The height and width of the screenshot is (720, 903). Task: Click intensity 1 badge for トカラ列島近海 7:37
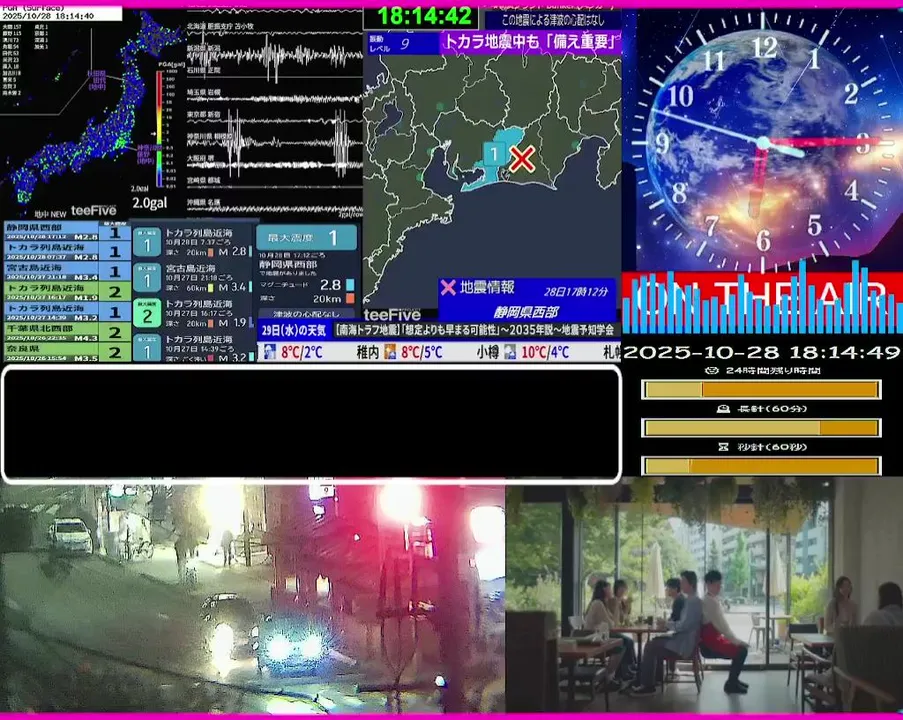[x=147, y=242]
